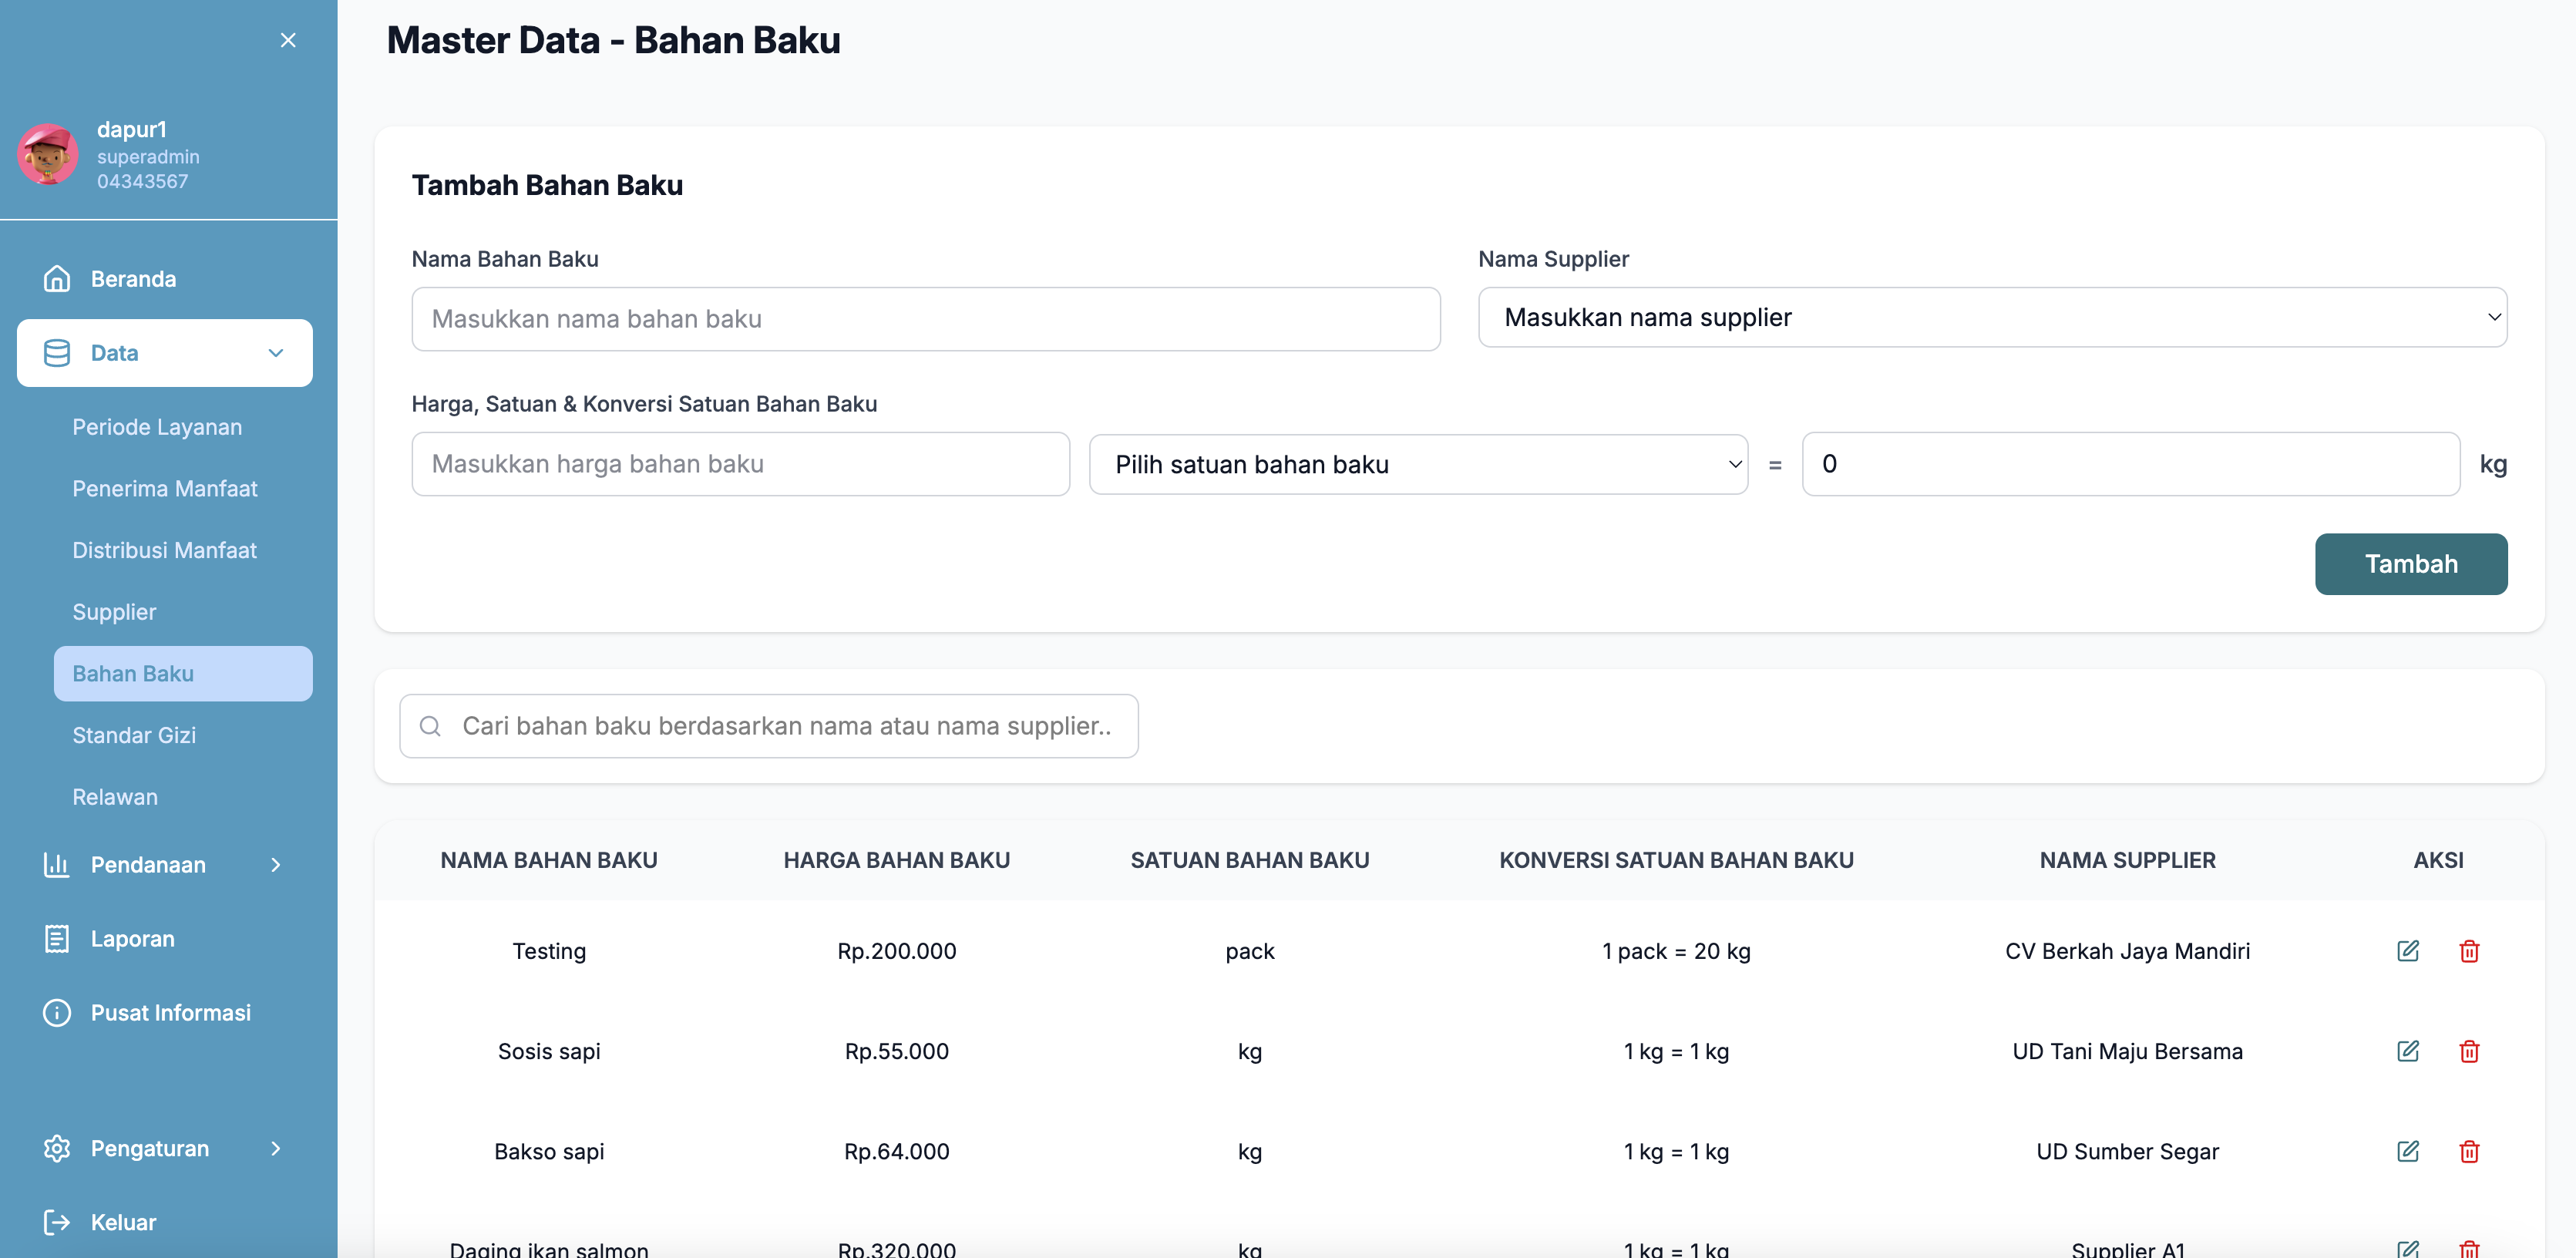The height and width of the screenshot is (1258, 2576).
Task: Delete the Sosis sapi row via trash icon
Action: (2468, 1050)
